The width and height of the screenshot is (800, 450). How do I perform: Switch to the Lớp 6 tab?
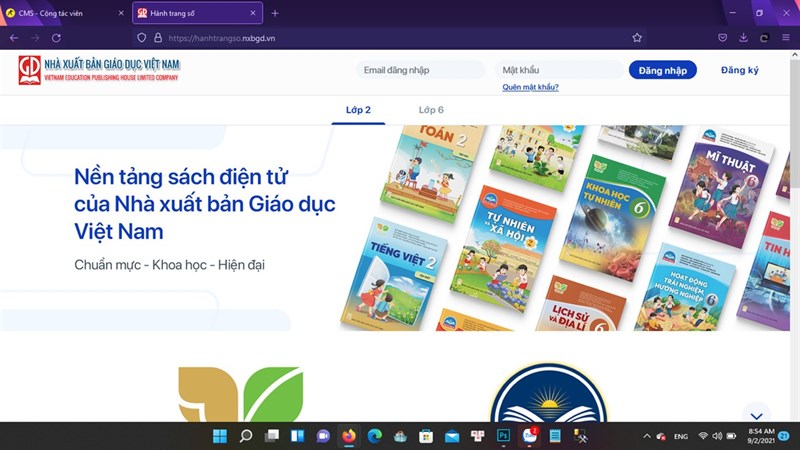(x=431, y=109)
